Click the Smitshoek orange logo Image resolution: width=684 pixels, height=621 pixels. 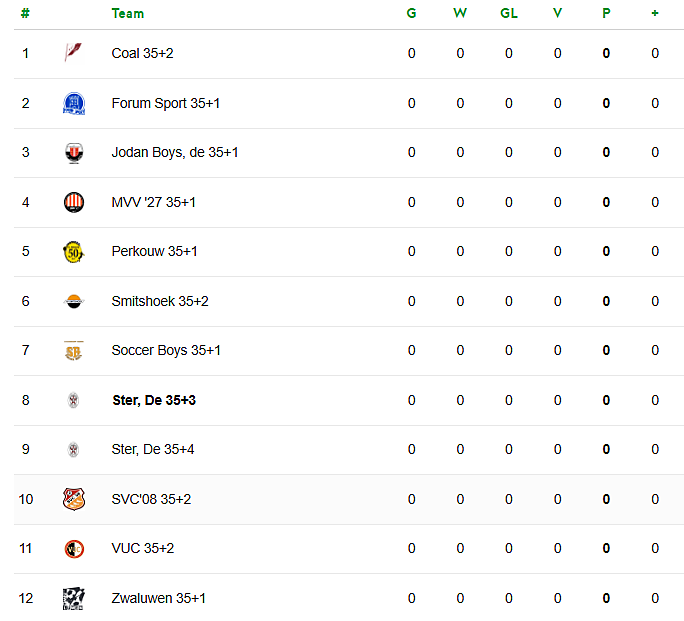[x=74, y=301]
